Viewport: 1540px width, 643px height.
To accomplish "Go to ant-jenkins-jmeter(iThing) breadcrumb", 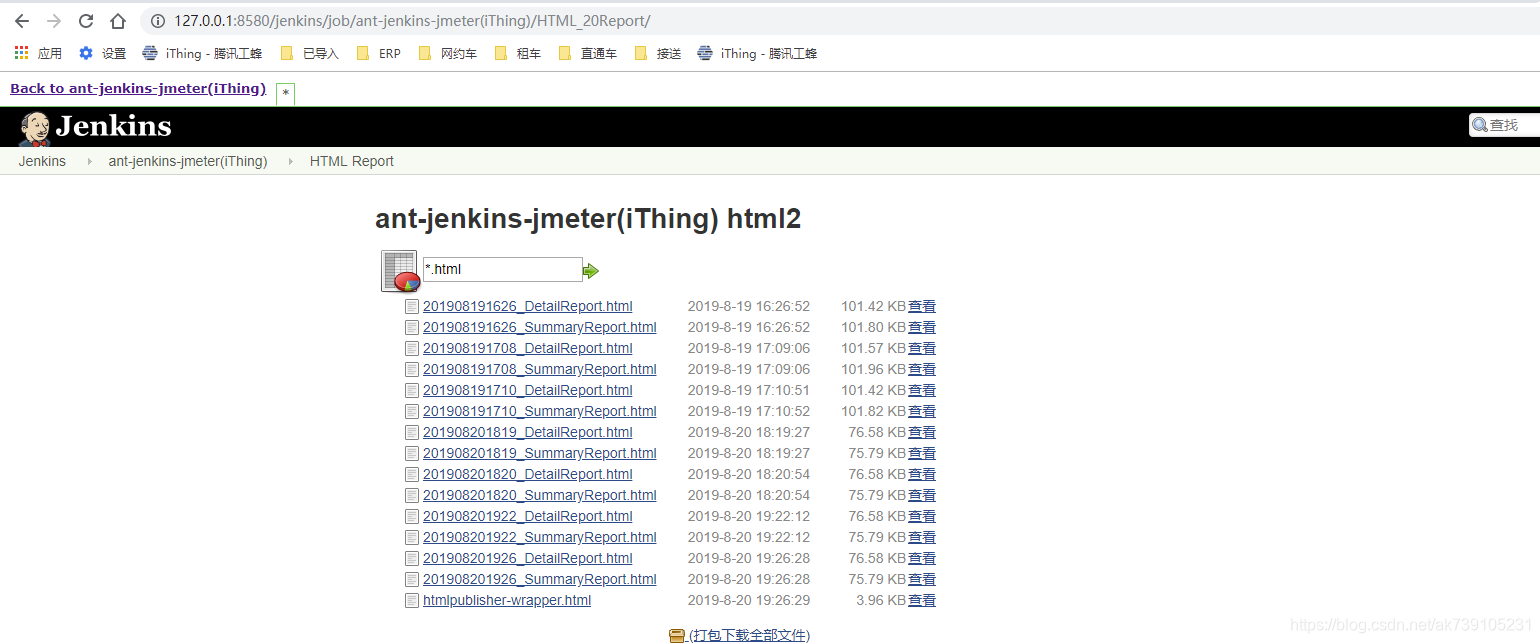I will click(188, 161).
